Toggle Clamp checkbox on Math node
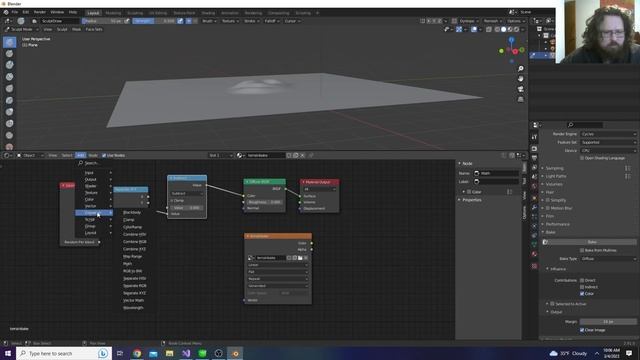 (x=172, y=200)
